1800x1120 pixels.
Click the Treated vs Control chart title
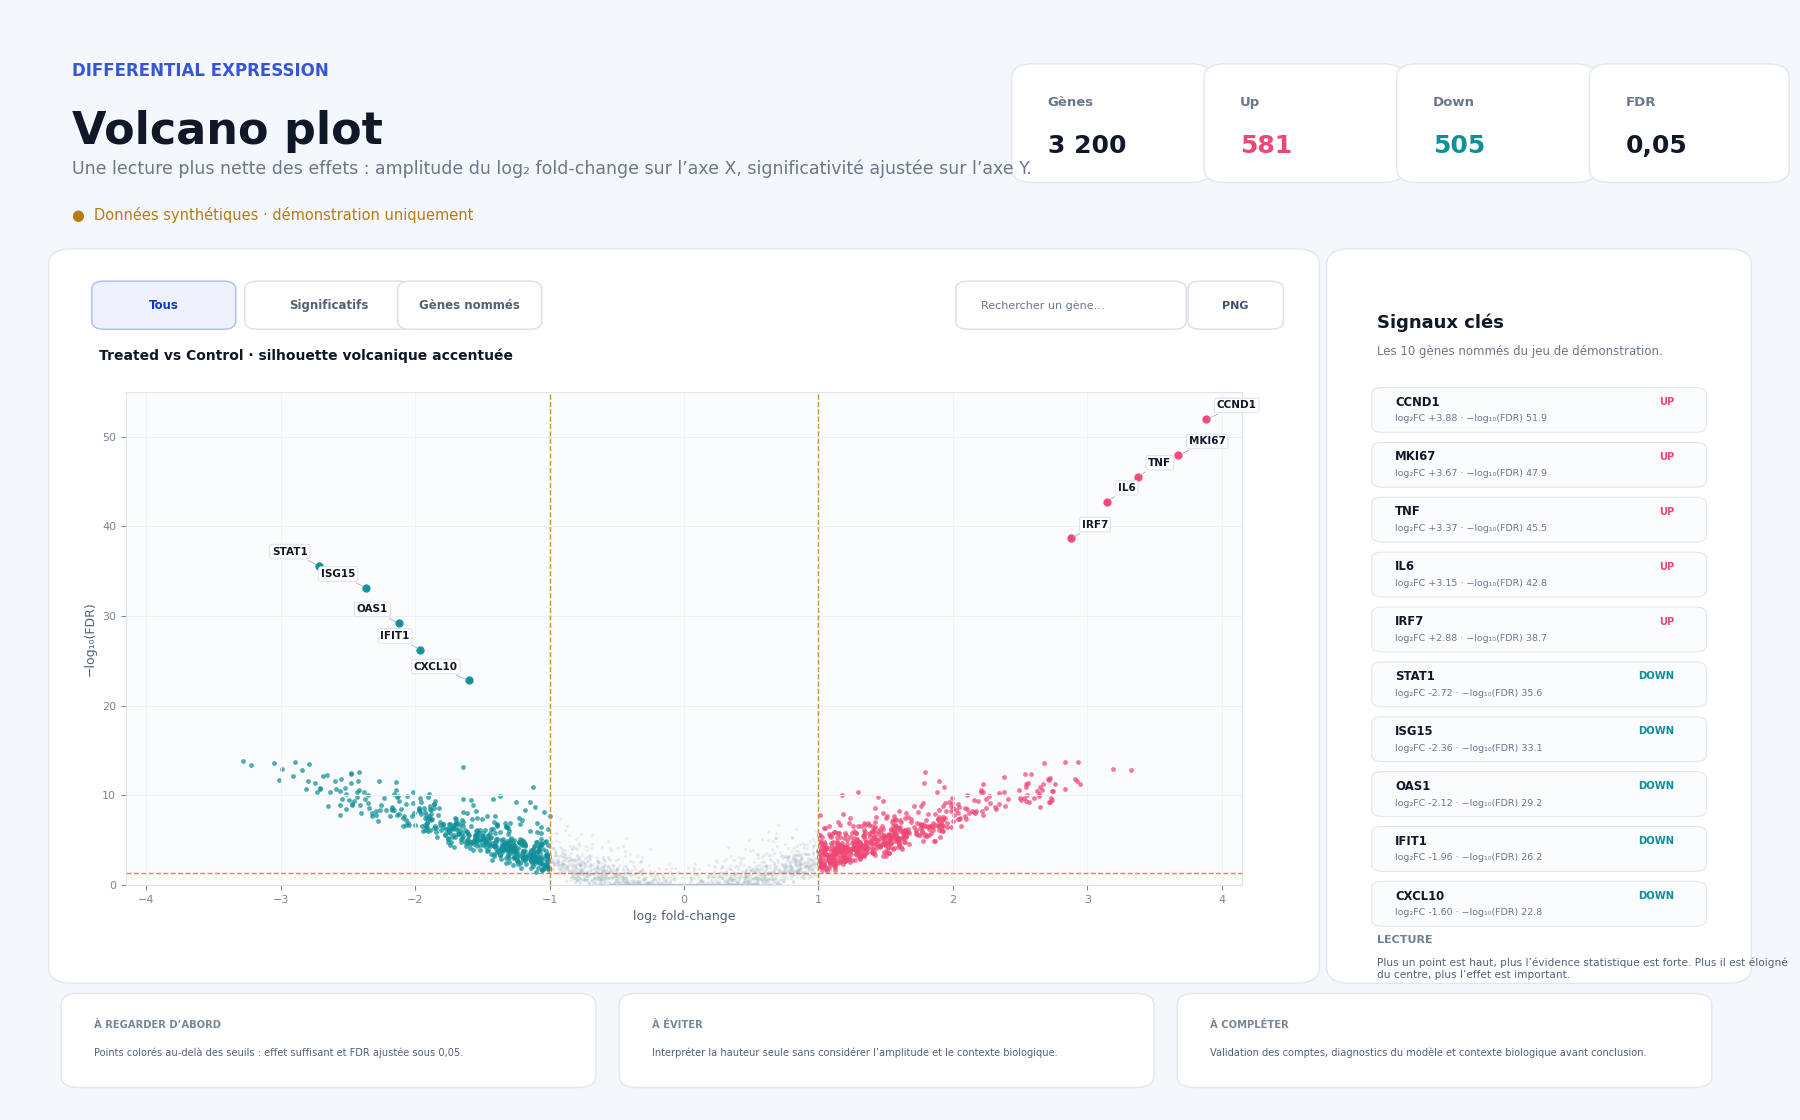point(306,356)
